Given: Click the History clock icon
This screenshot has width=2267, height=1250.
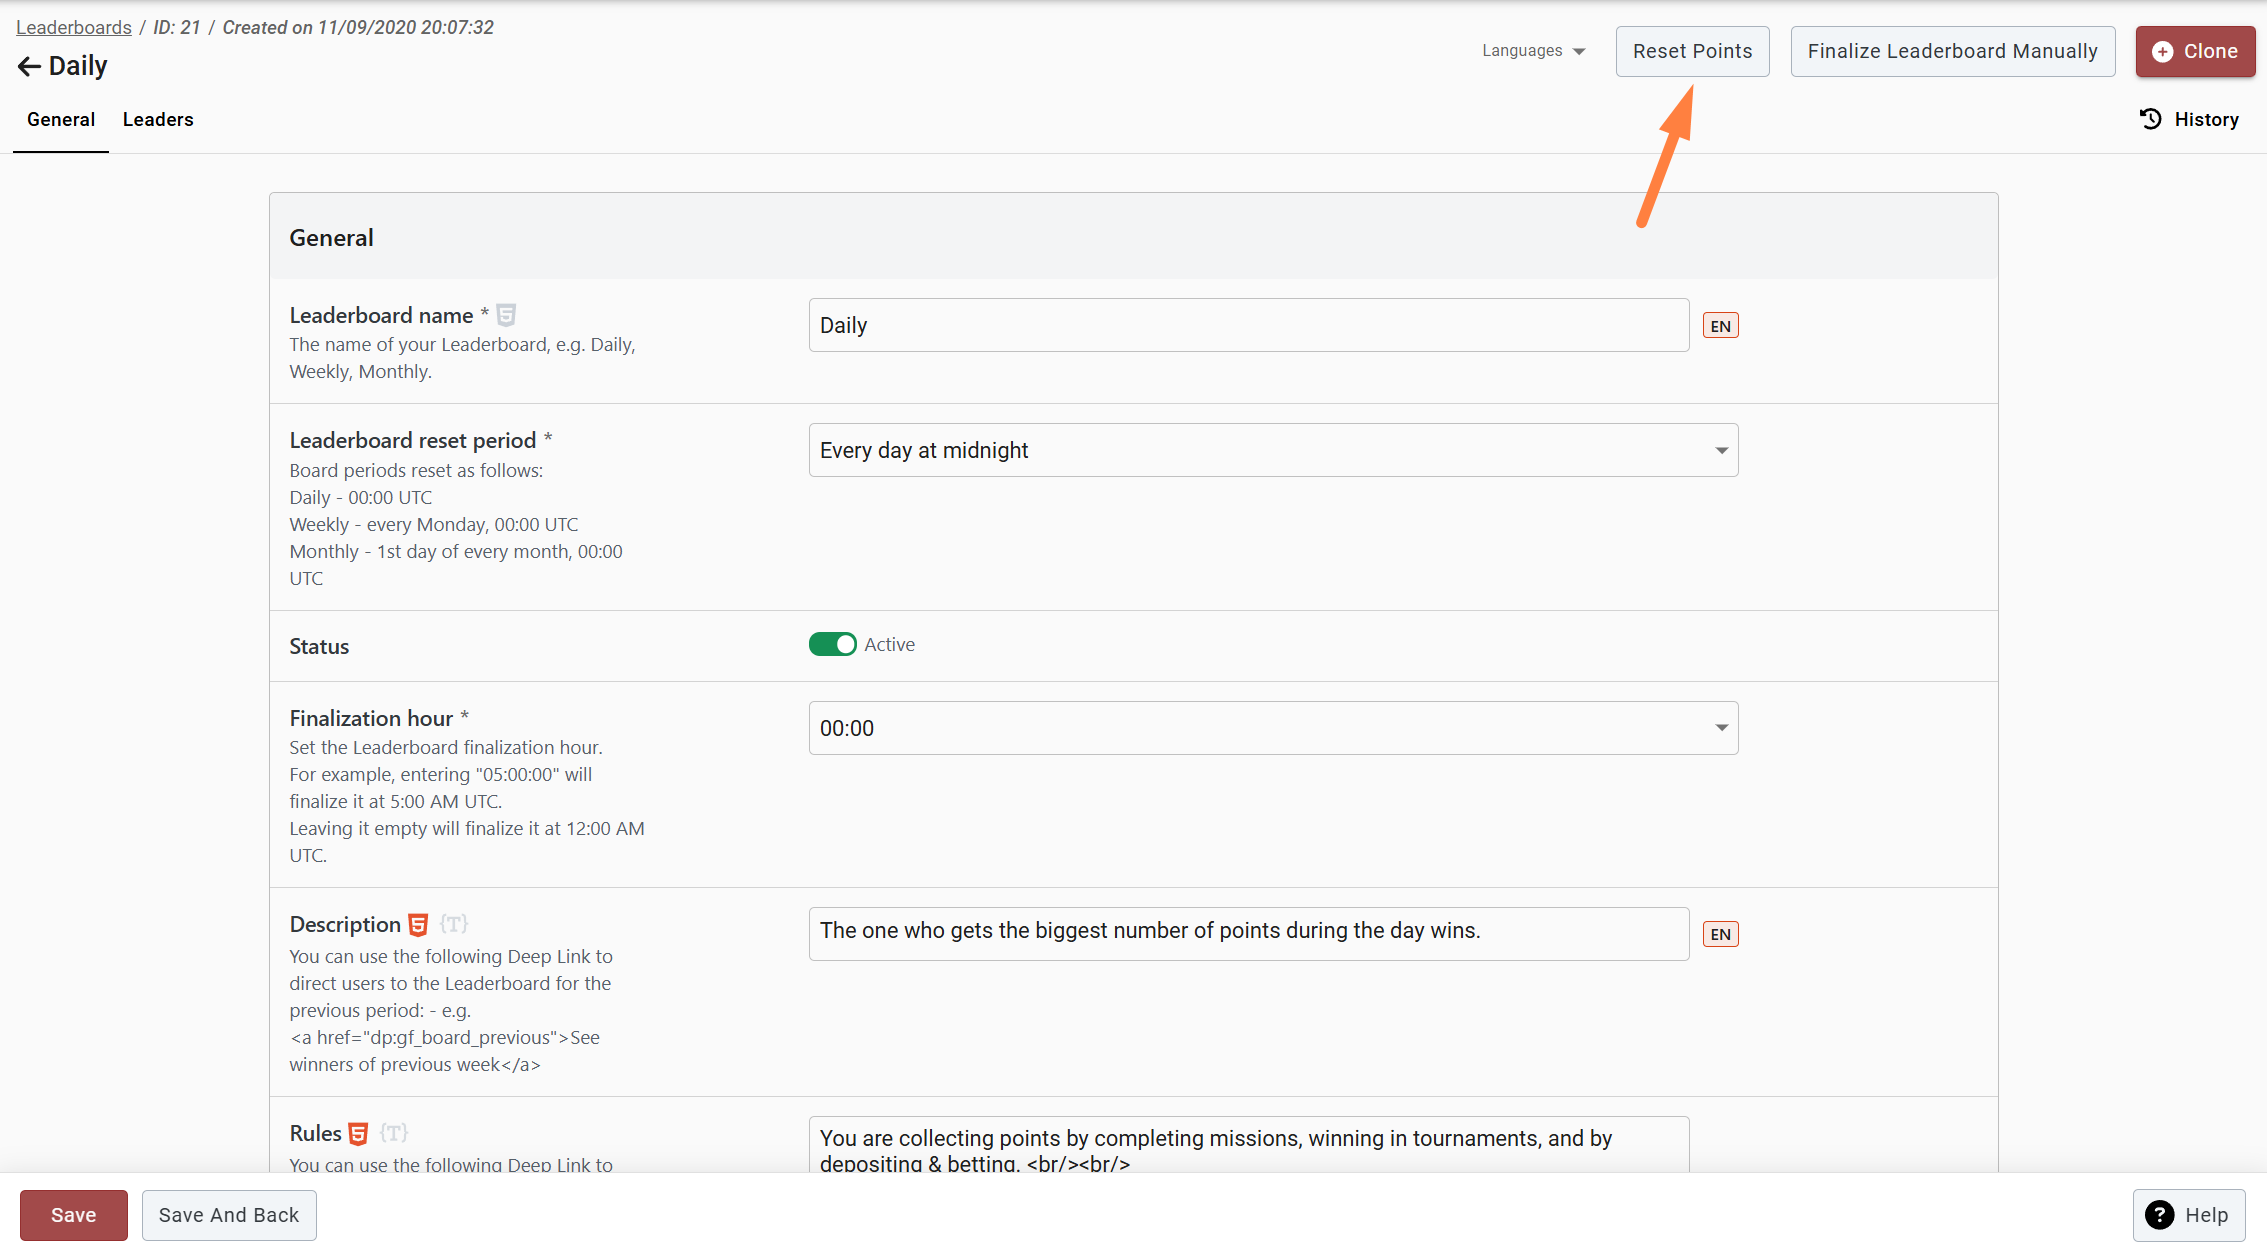Looking at the screenshot, I should coord(2150,119).
